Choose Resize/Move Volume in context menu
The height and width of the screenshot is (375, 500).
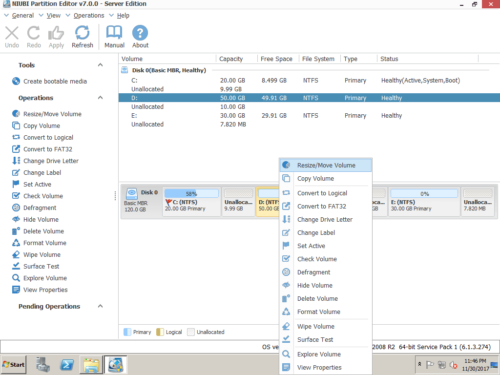(326, 165)
